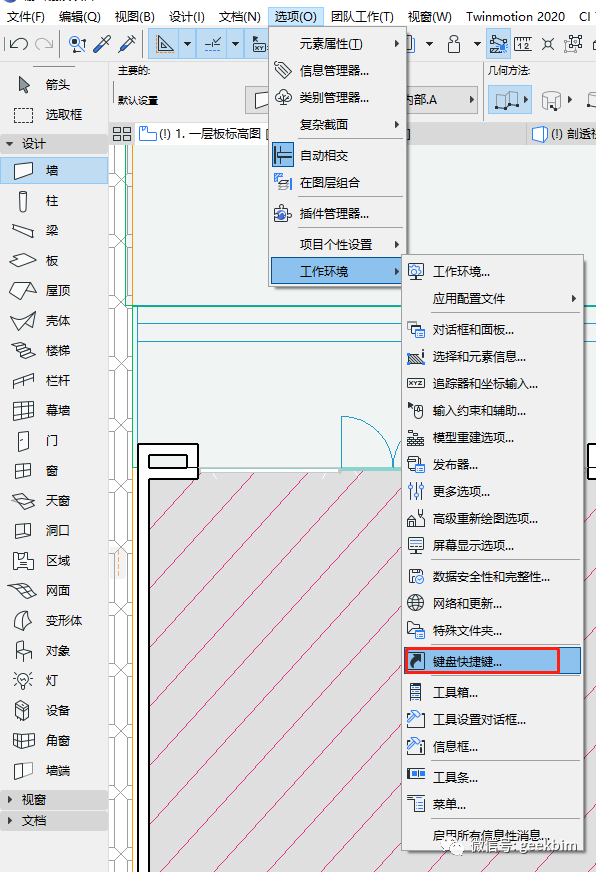This screenshot has width=596, height=872.
Task: Select the Zone (区域) tool
Action: [54, 561]
